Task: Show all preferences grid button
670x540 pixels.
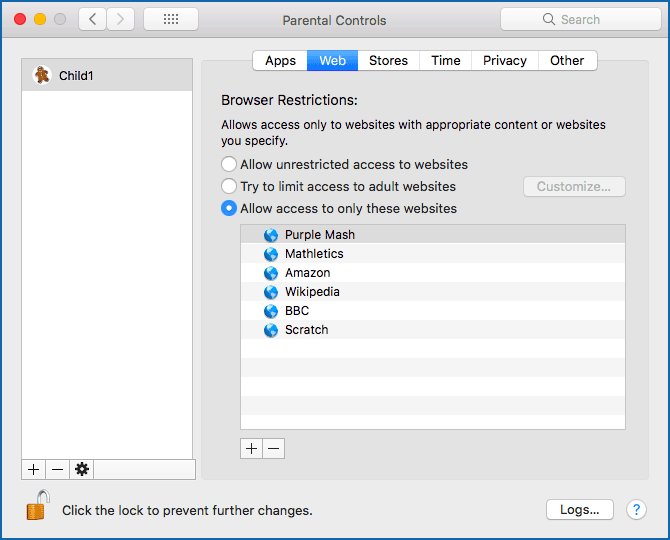Action: pyautogui.click(x=171, y=19)
